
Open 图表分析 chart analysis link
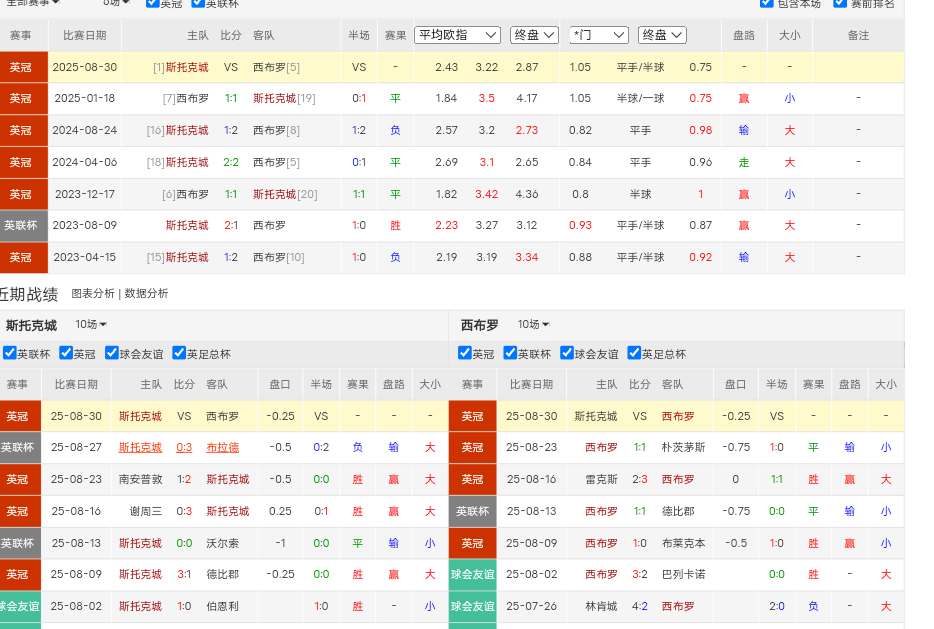(x=93, y=293)
